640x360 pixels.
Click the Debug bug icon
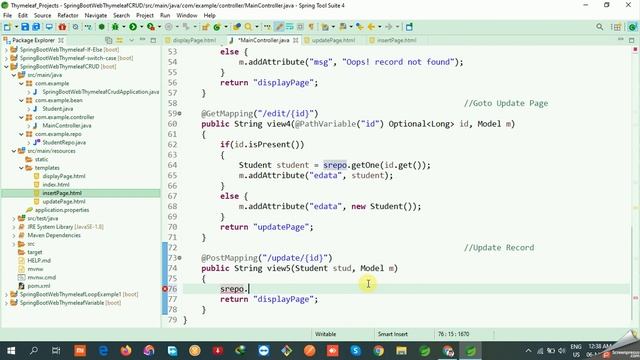pos(115,27)
